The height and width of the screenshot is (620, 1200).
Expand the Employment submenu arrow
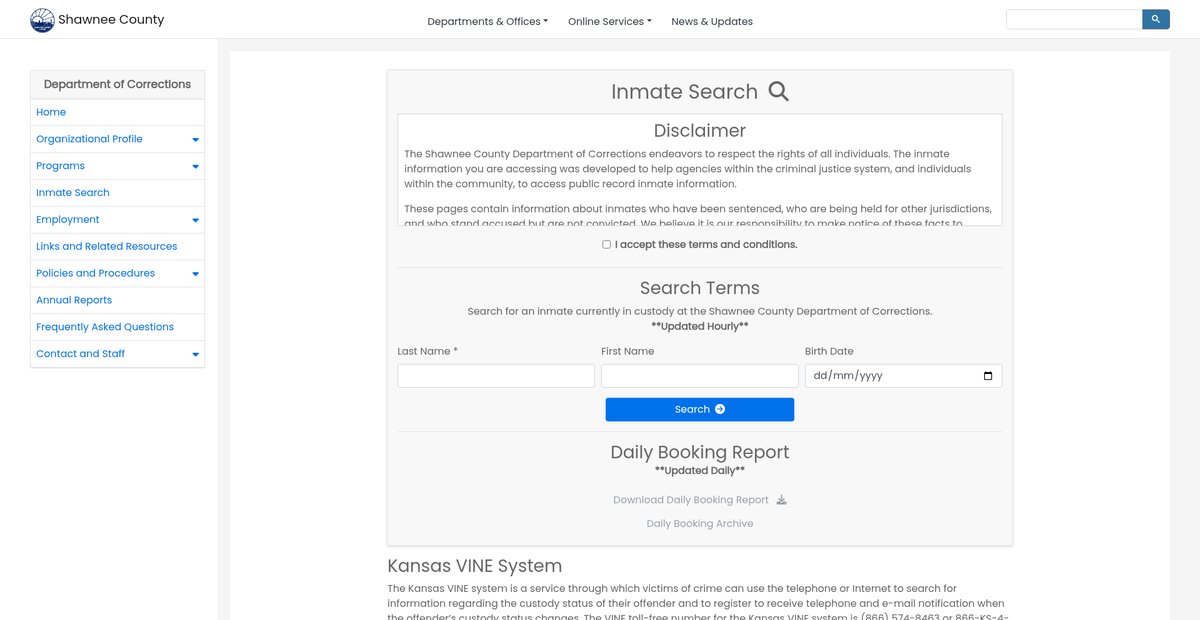pos(195,220)
